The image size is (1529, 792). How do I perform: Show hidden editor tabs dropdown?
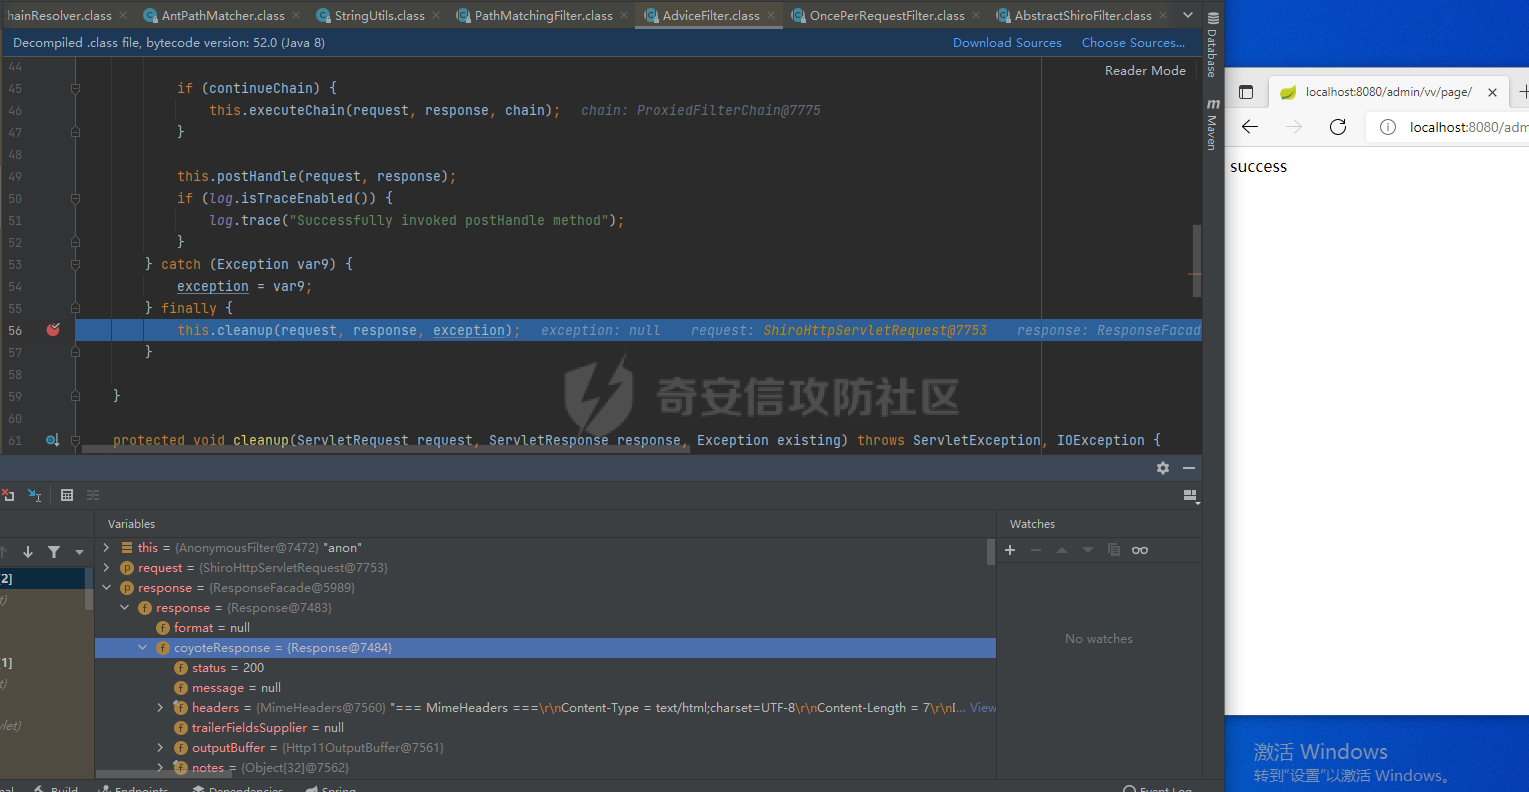[x=1188, y=15]
